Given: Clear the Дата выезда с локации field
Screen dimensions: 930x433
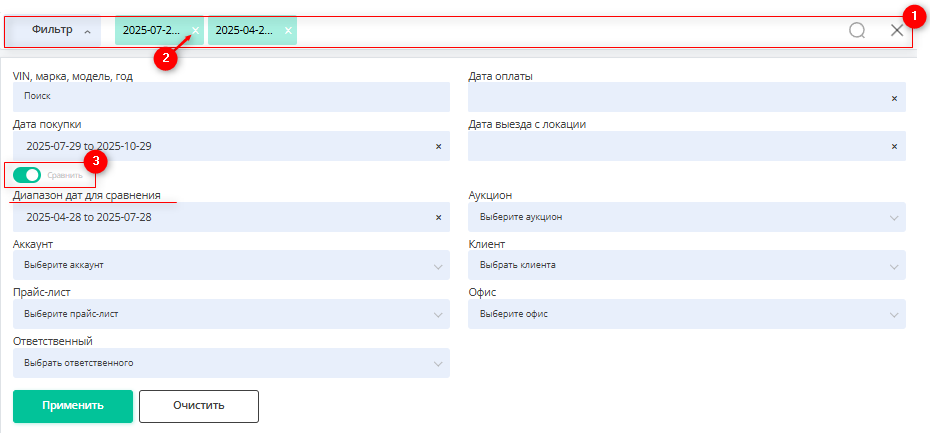Looking at the screenshot, I should (x=894, y=146).
